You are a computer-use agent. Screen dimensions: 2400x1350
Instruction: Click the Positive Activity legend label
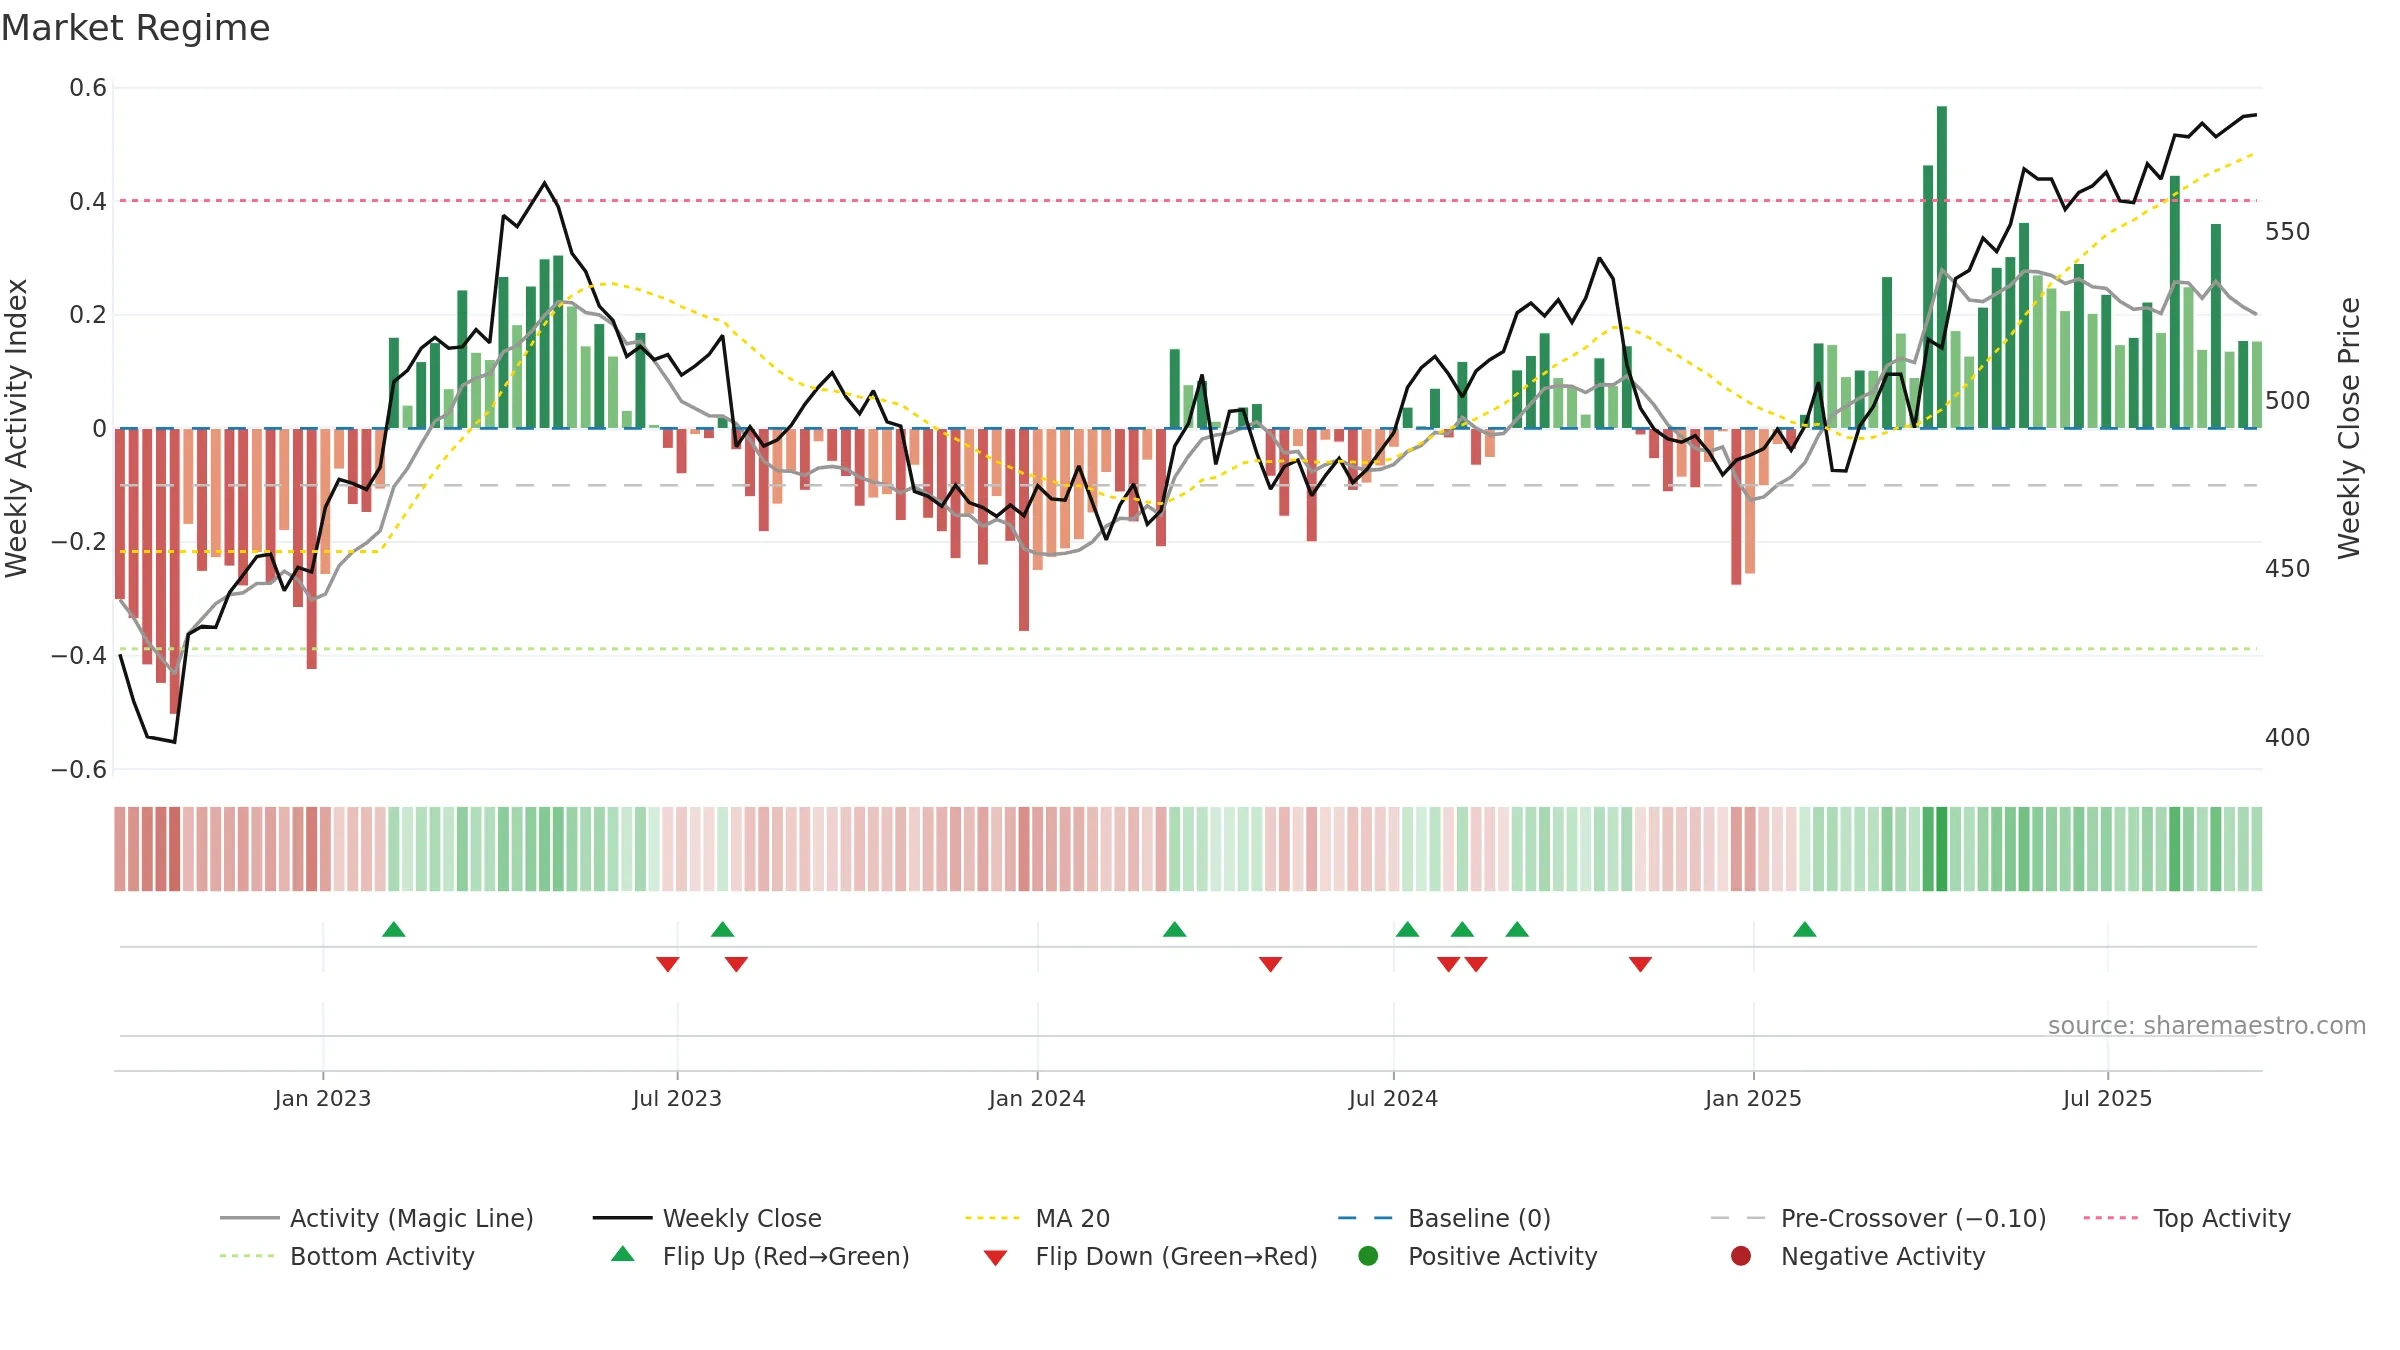pos(1503,1256)
